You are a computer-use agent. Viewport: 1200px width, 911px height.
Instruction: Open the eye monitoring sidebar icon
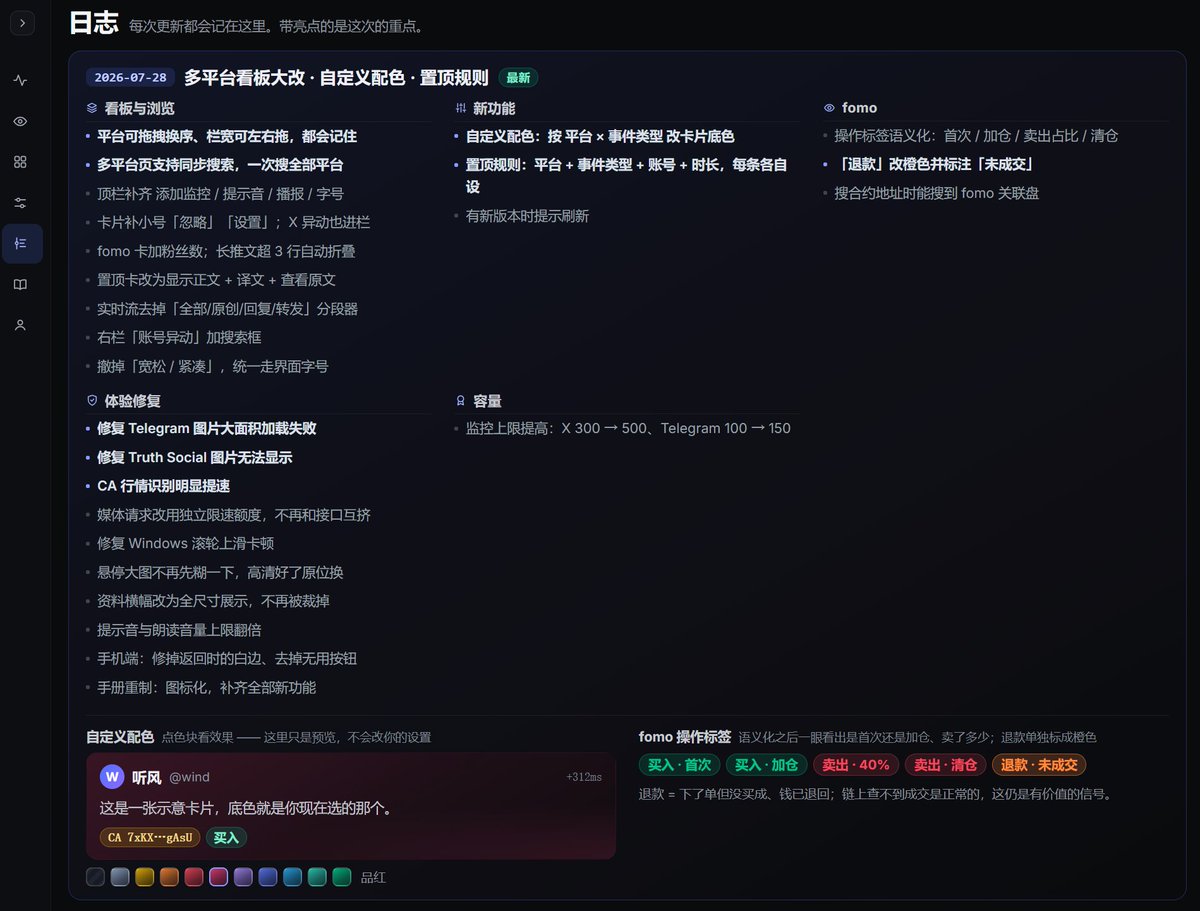[20, 121]
